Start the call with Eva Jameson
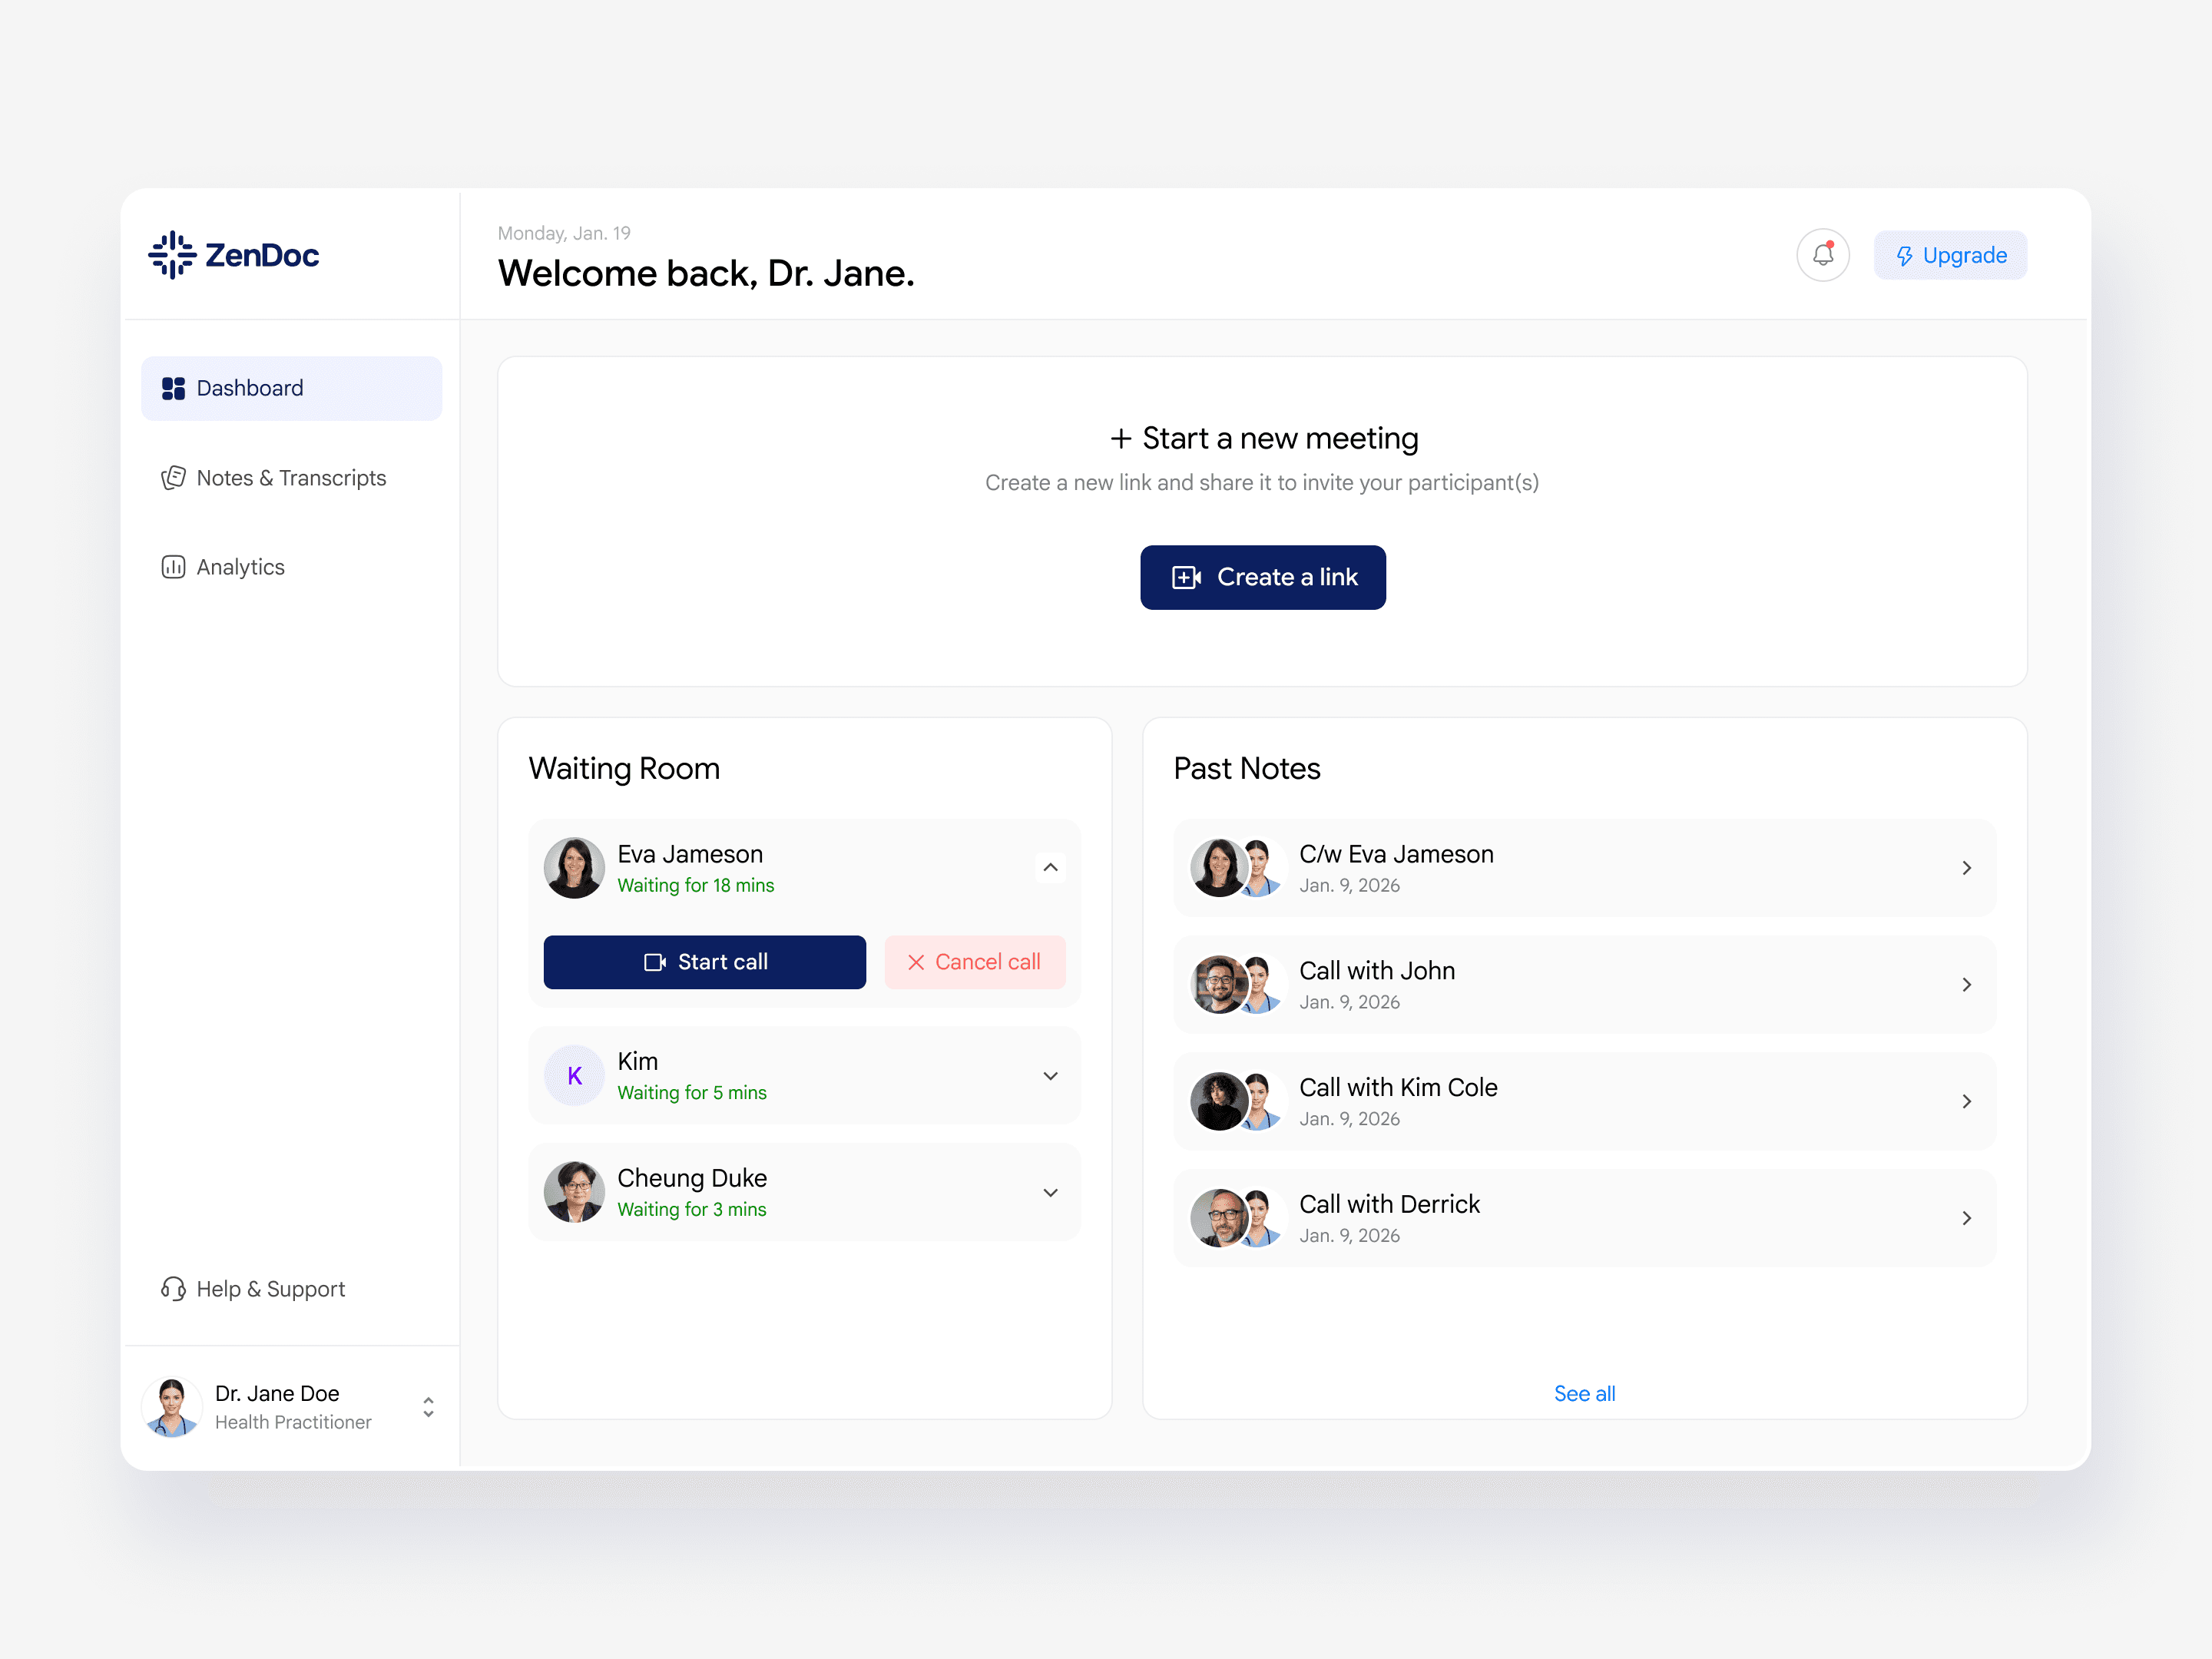The width and height of the screenshot is (2212, 1659). point(704,962)
